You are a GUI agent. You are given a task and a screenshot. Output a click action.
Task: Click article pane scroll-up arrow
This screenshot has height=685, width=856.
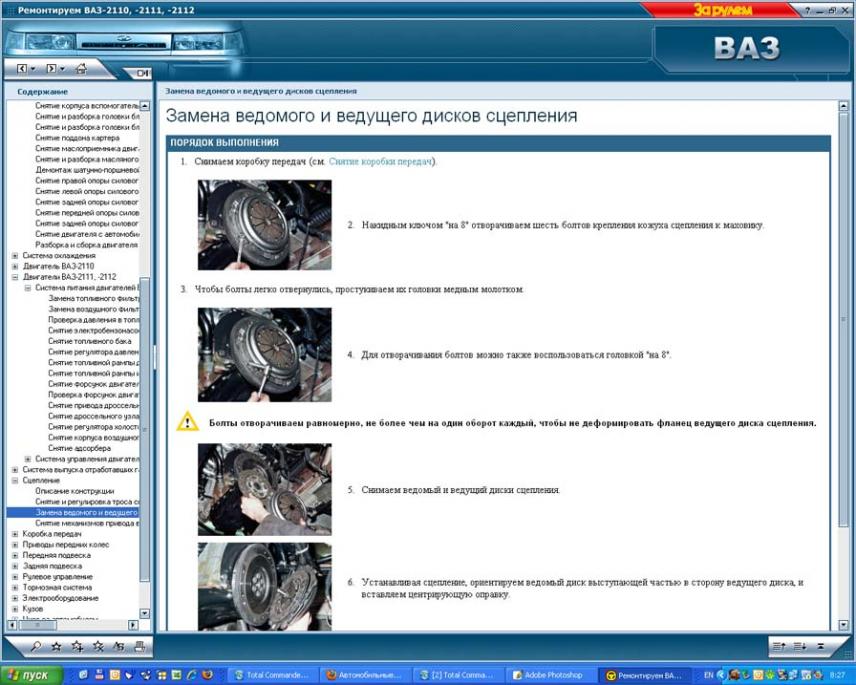pos(843,106)
